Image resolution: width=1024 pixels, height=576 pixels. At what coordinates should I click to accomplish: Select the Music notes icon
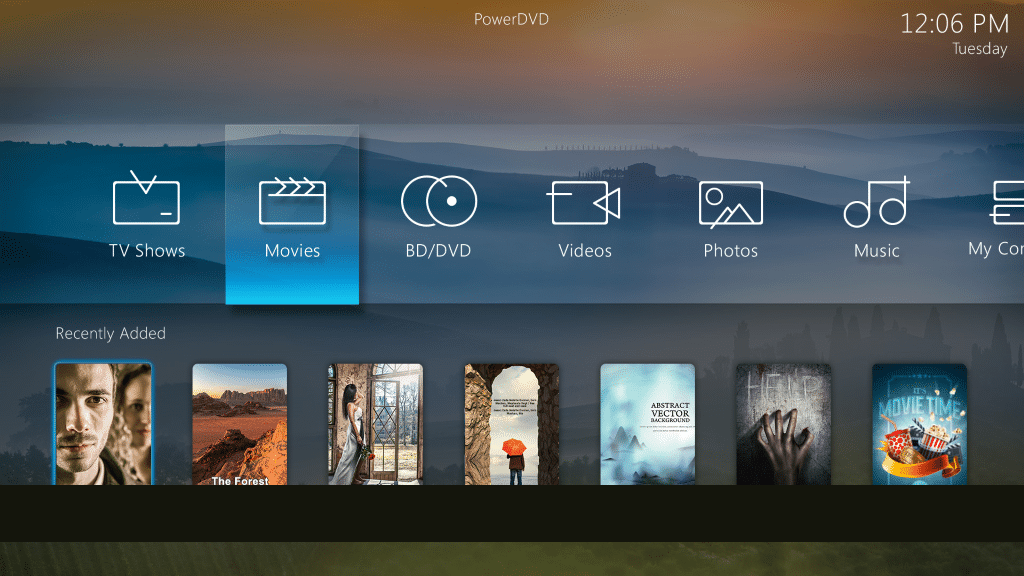coord(876,203)
